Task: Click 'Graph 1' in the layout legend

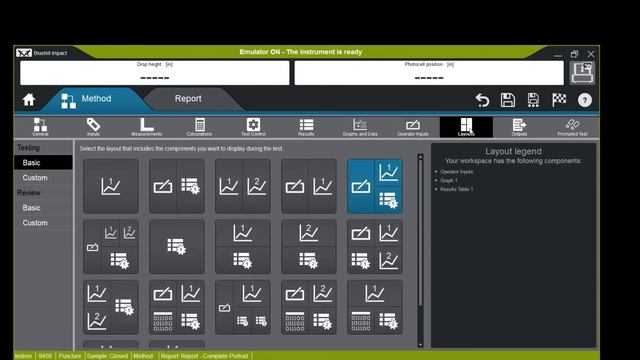Action: pyautogui.click(x=449, y=180)
